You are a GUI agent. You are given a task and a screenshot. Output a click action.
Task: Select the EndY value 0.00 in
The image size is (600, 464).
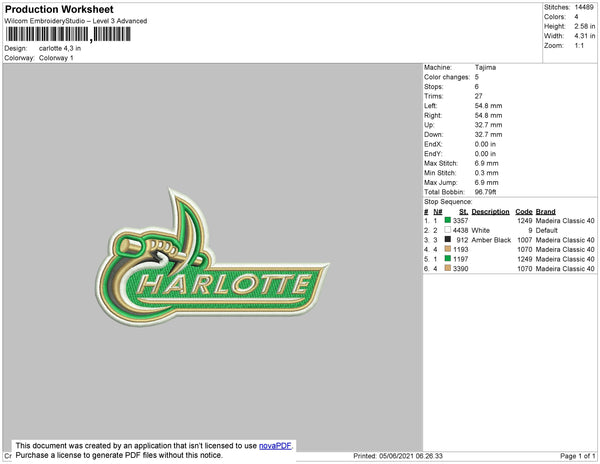point(485,154)
